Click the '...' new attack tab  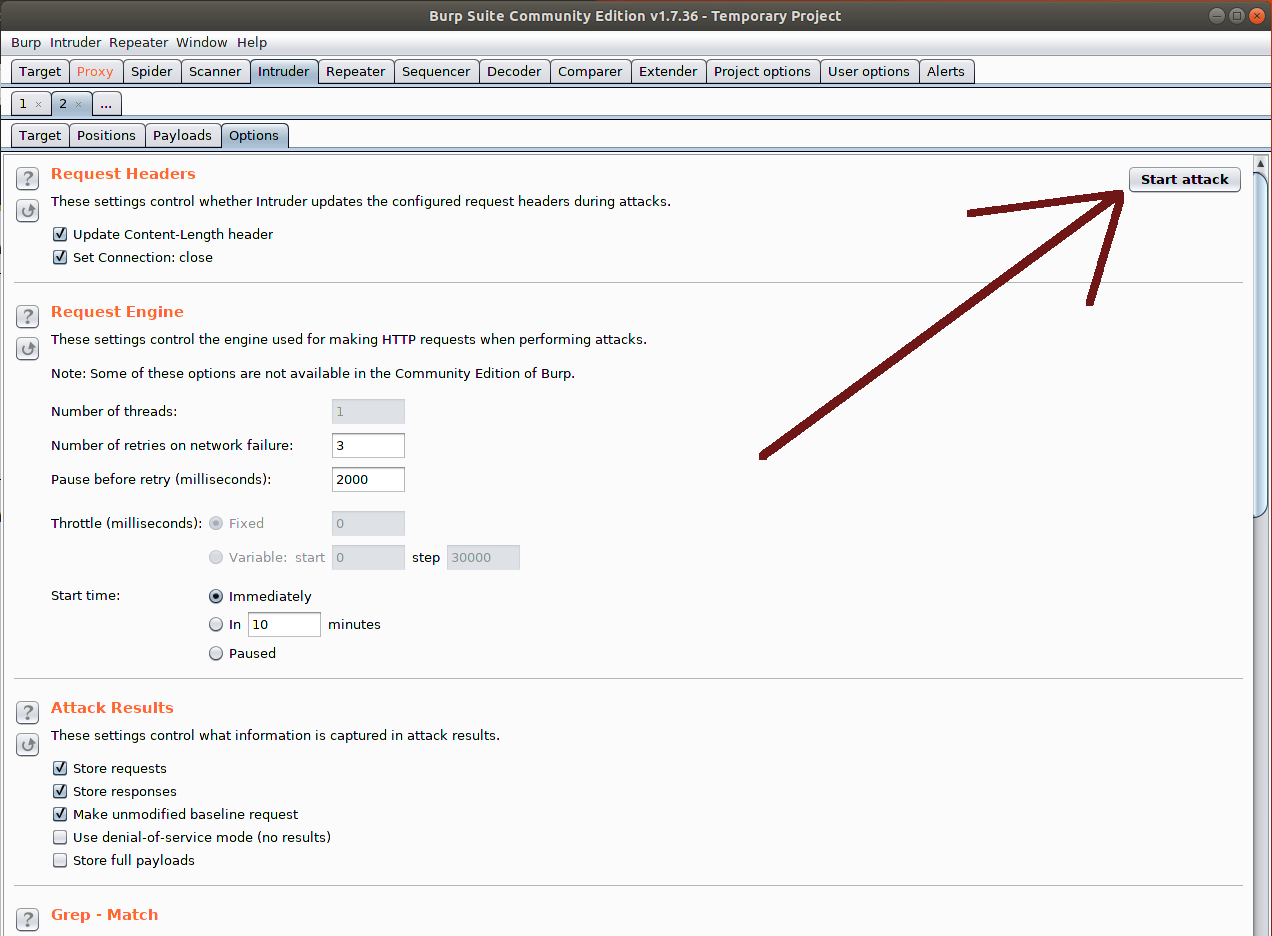[106, 104]
